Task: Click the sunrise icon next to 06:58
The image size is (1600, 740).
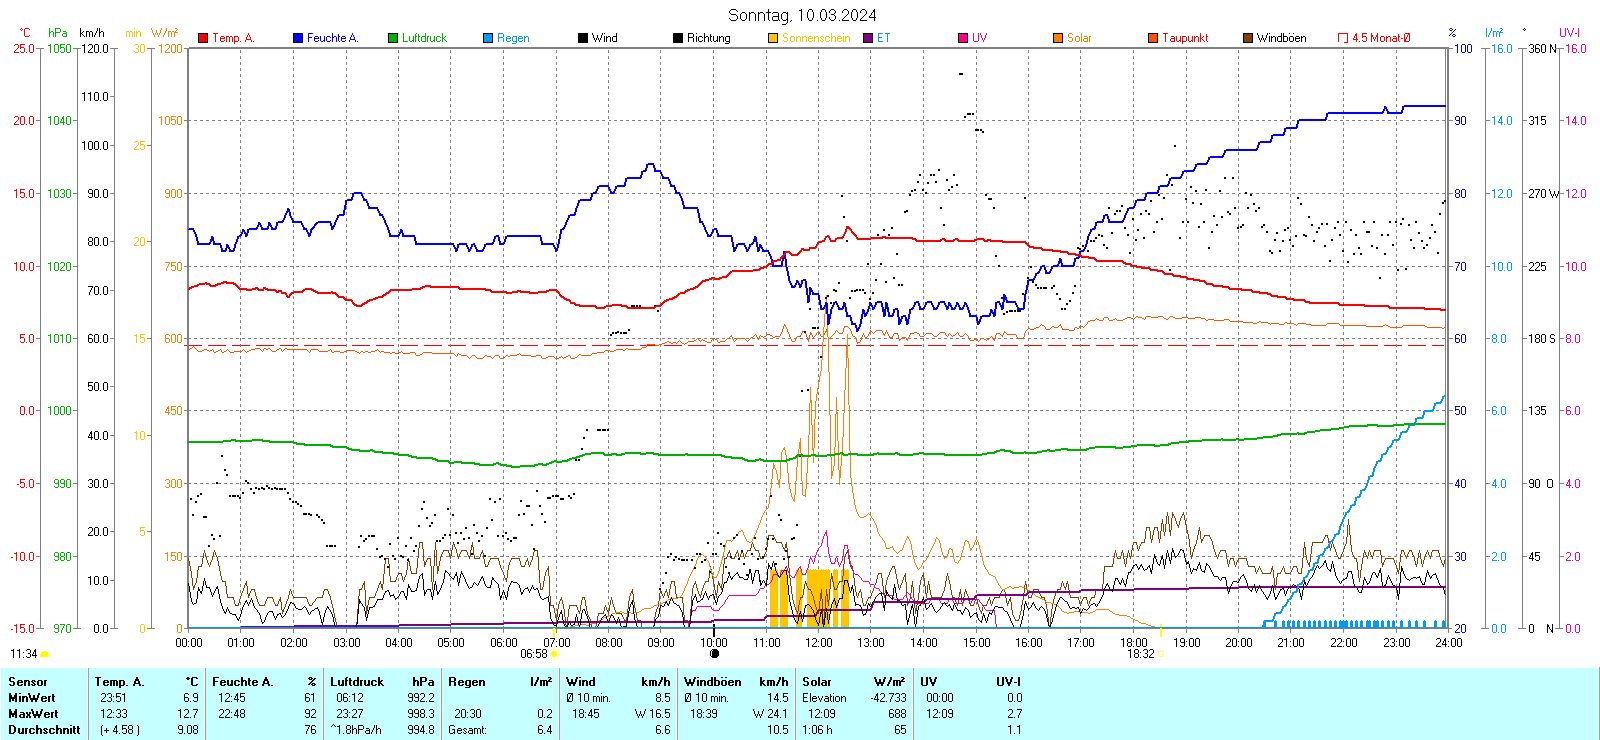Action: tap(555, 654)
